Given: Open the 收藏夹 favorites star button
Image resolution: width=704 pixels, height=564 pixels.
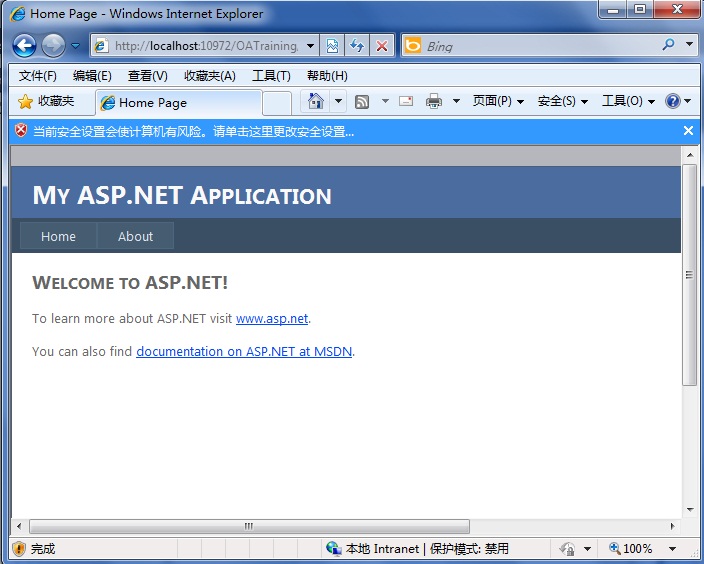Looking at the screenshot, I should [x=46, y=101].
